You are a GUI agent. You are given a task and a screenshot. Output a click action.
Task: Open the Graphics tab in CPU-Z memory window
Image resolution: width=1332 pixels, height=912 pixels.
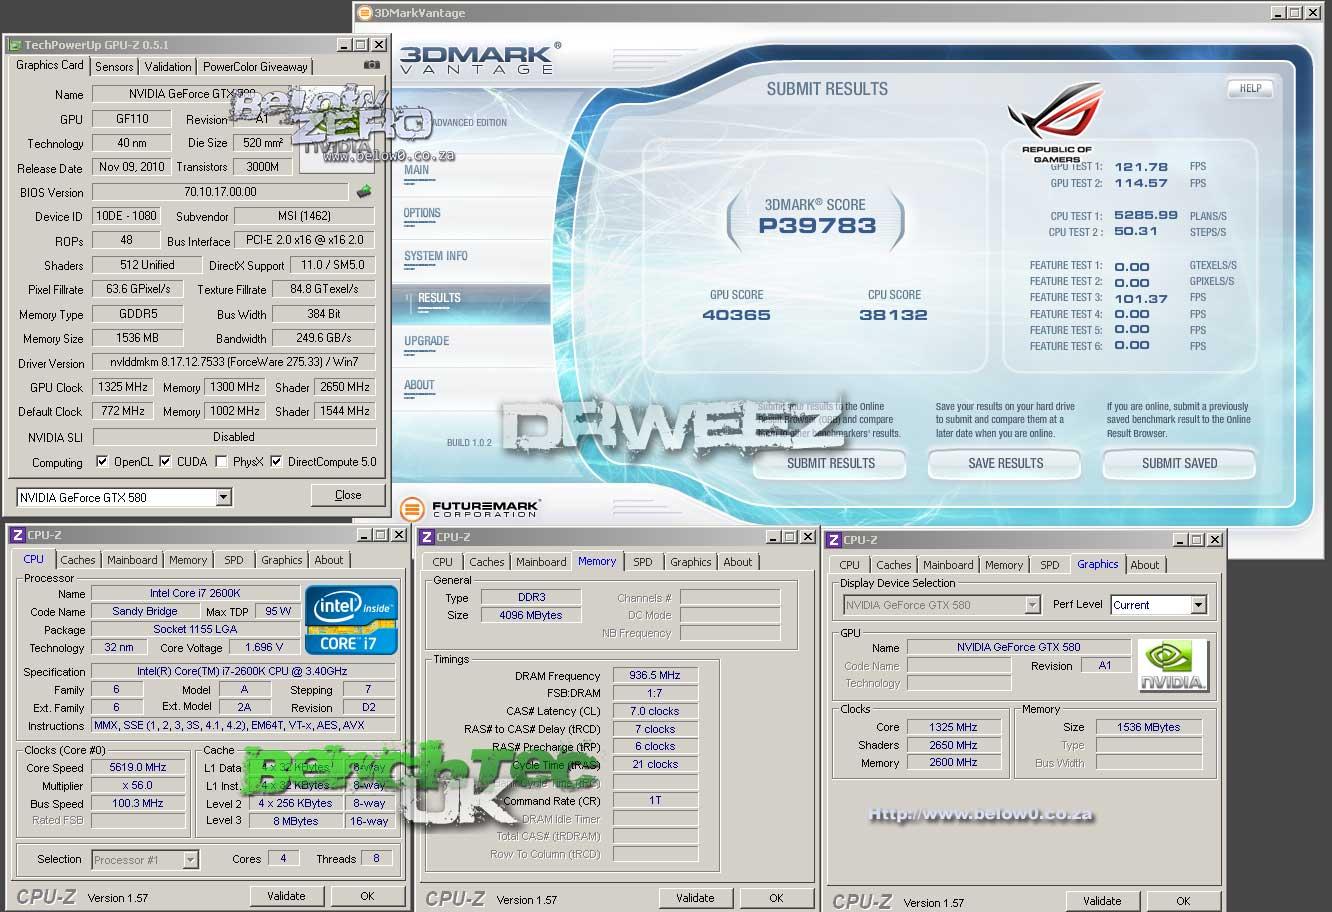(x=691, y=562)
